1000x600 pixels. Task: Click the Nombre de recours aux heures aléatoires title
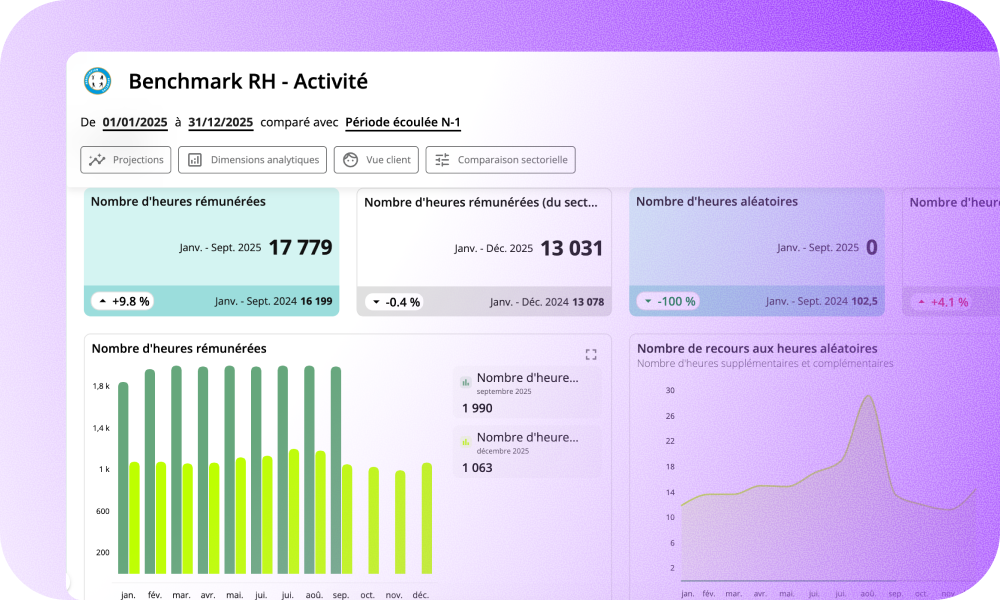[757, 348]
